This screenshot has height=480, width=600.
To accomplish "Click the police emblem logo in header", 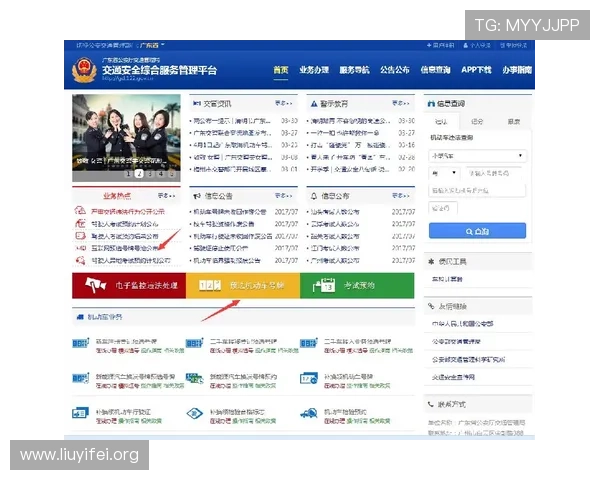I will [x=84, y=70].
